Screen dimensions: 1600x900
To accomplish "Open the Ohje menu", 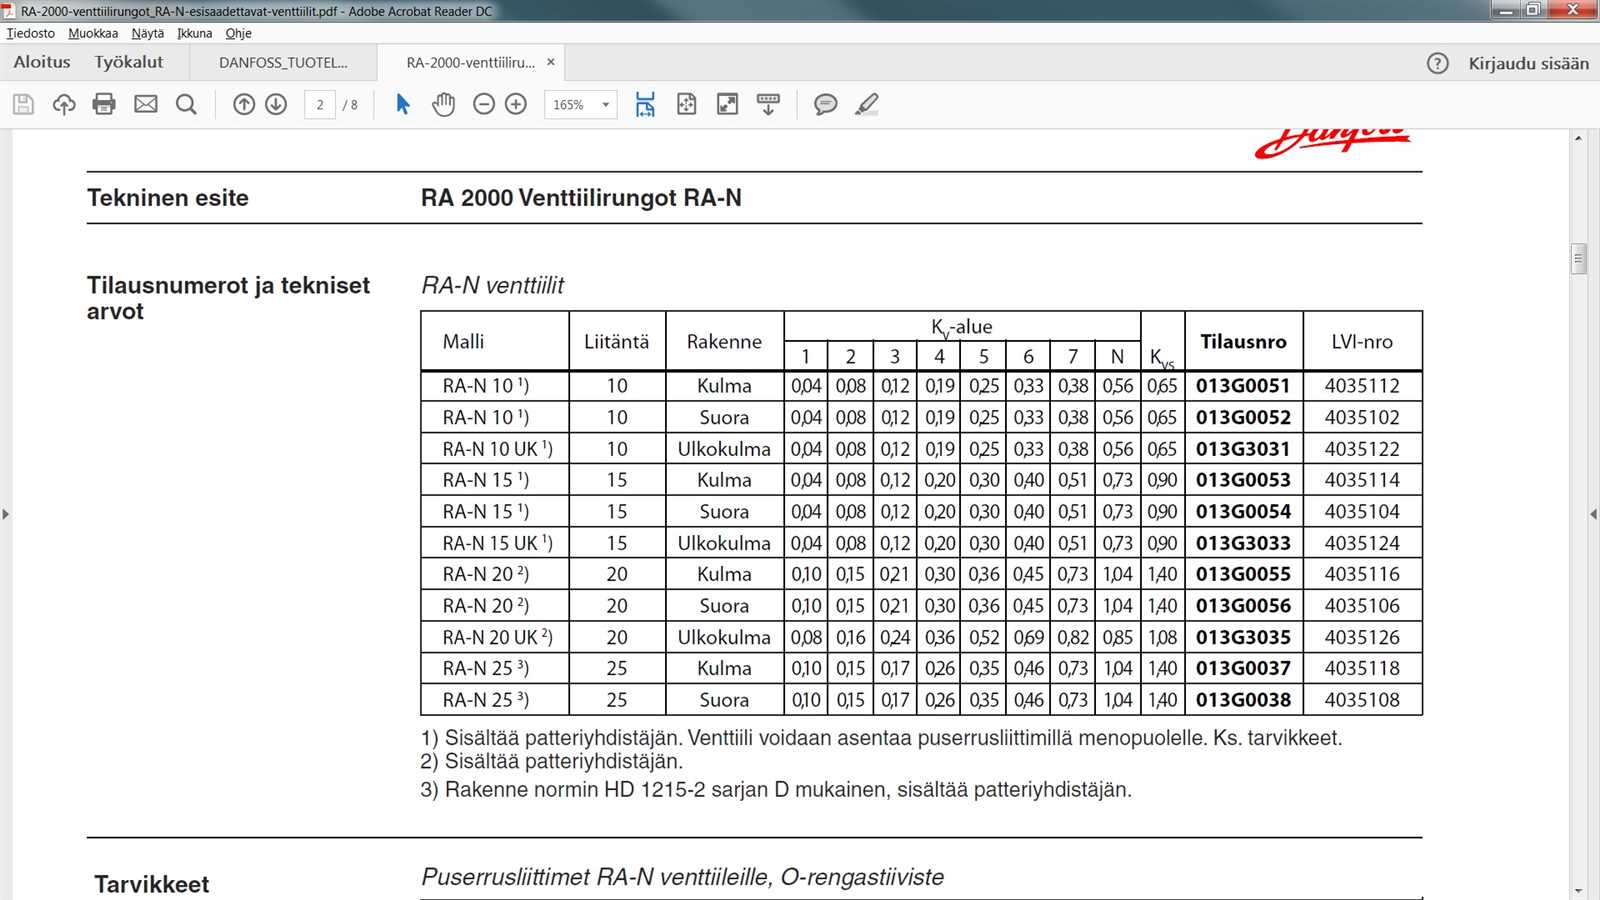I will point(238,33).
